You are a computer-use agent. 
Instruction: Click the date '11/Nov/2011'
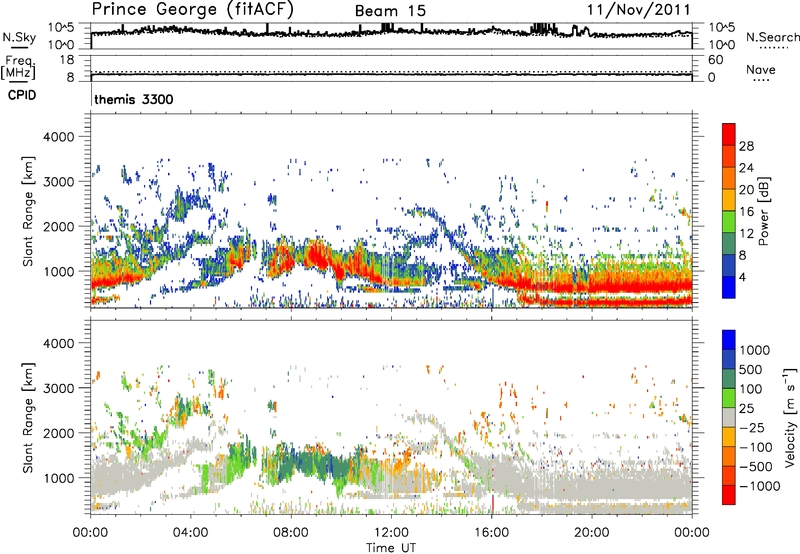pyautogui.click(x=638, y=10)
